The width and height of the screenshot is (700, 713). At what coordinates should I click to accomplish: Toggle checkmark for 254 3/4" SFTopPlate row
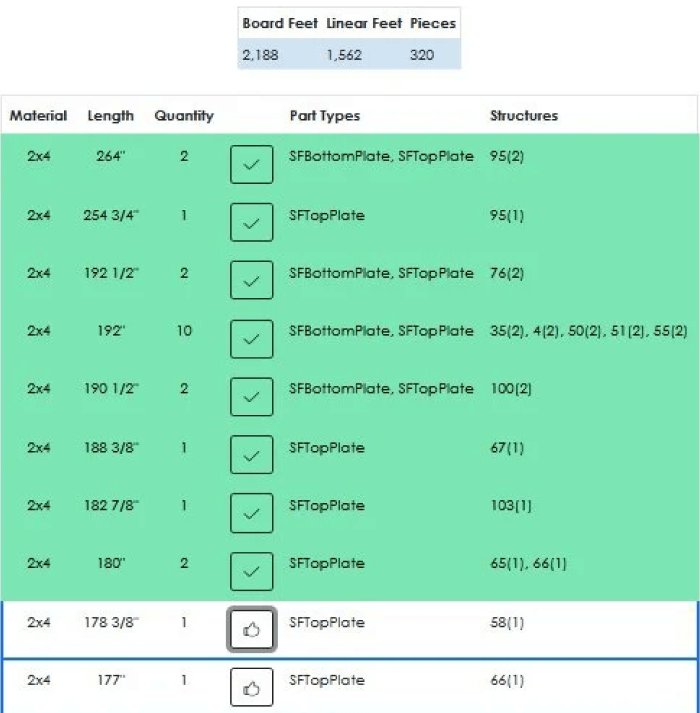tap(251, 222)
